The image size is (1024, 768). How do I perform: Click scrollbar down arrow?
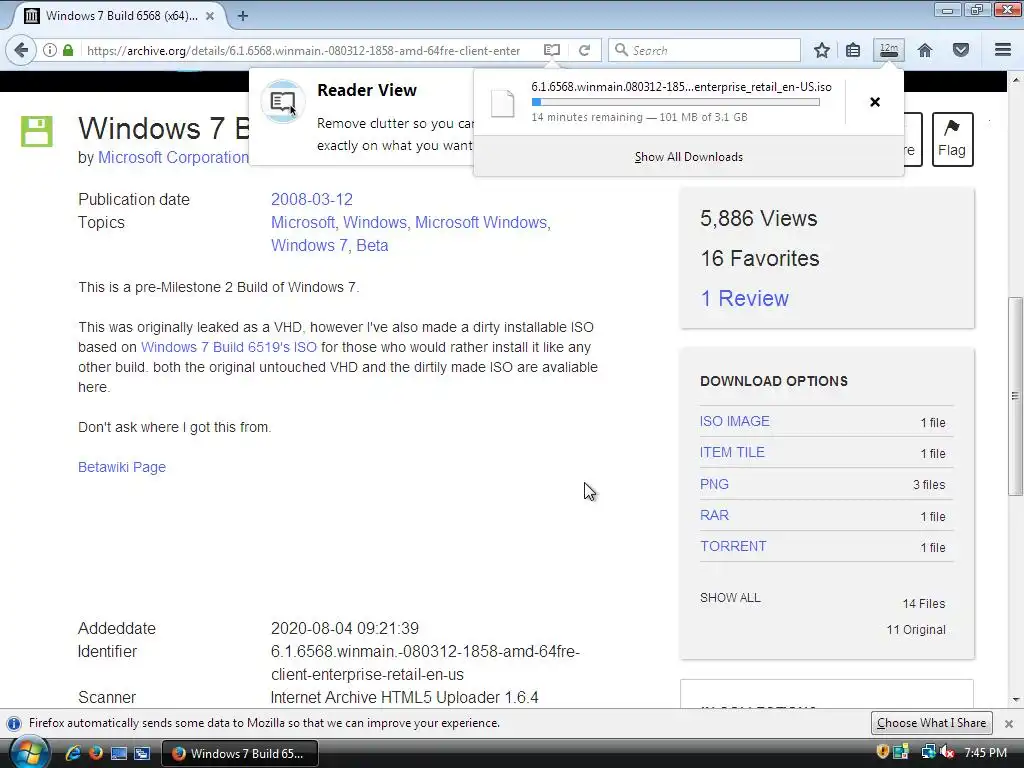1015,700
